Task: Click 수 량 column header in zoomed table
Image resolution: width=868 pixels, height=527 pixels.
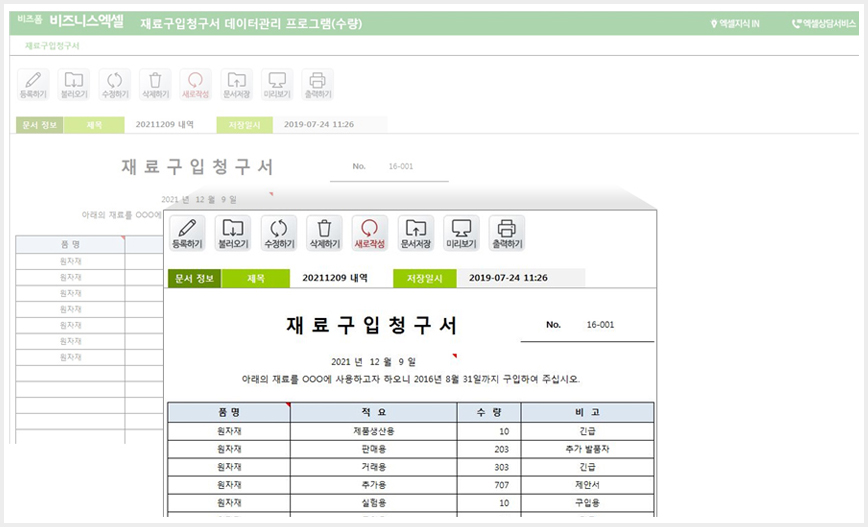Action: 489,412
